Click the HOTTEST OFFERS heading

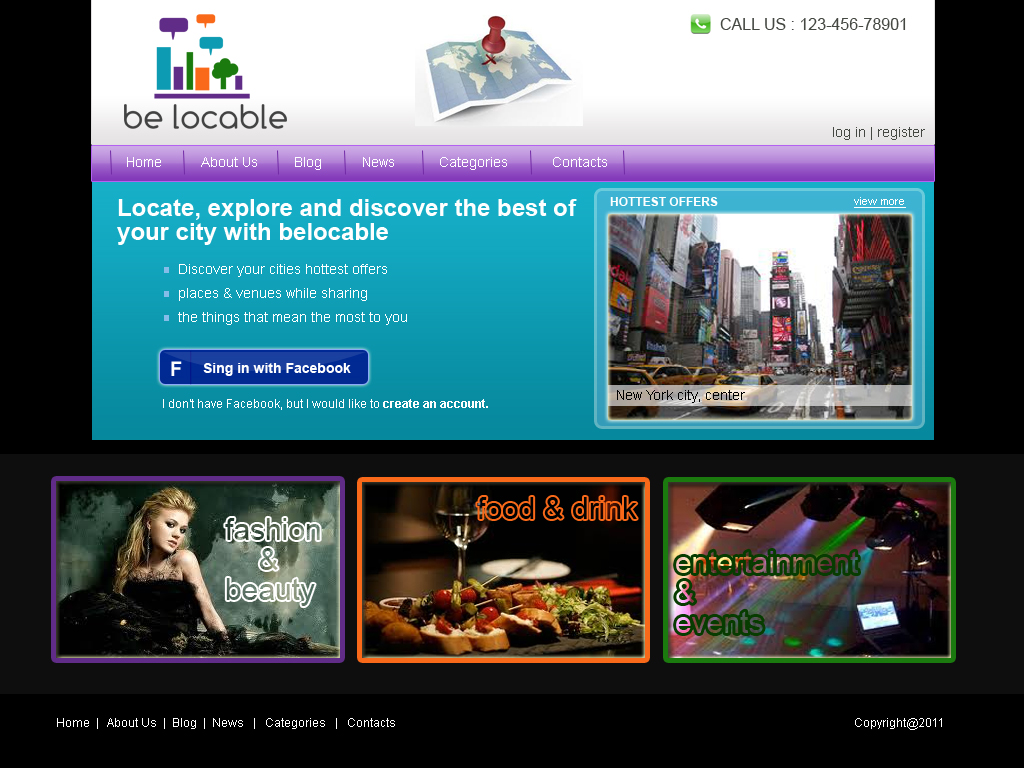coord(664,202)
